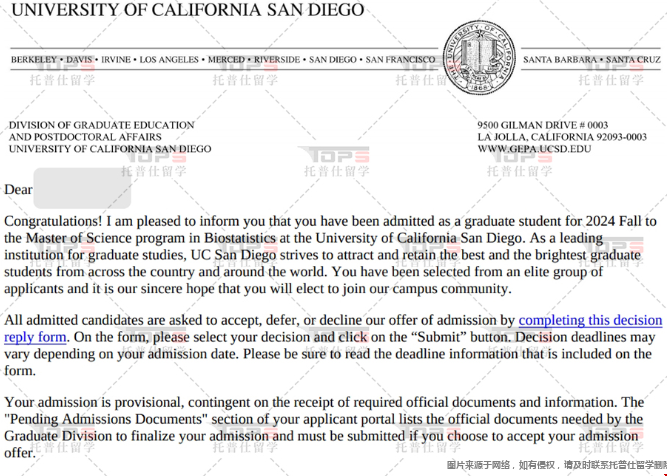Click the WWW.GEPA.UCSD.EDU web address
667x476 pixels.
pyautogui.click(x=534, y=149)
